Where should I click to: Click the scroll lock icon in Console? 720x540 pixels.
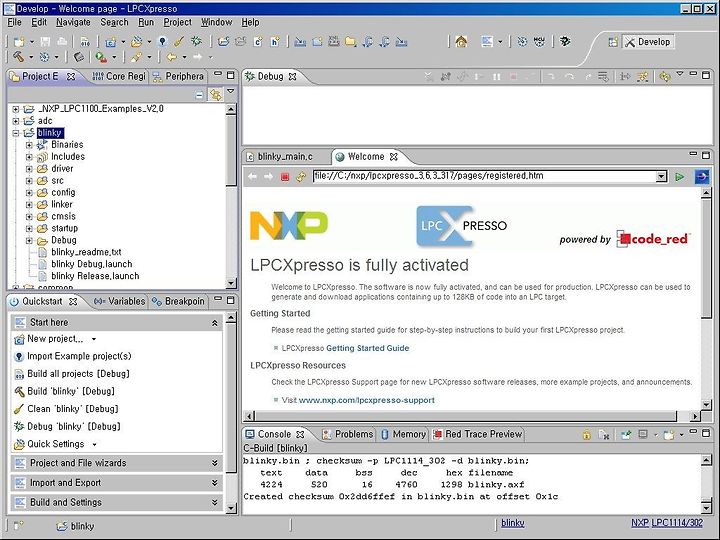(x=586, y=434)
